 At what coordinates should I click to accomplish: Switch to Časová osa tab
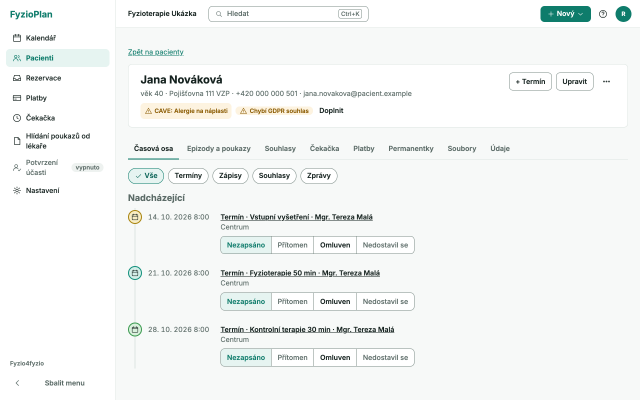[x=153, y=149]
